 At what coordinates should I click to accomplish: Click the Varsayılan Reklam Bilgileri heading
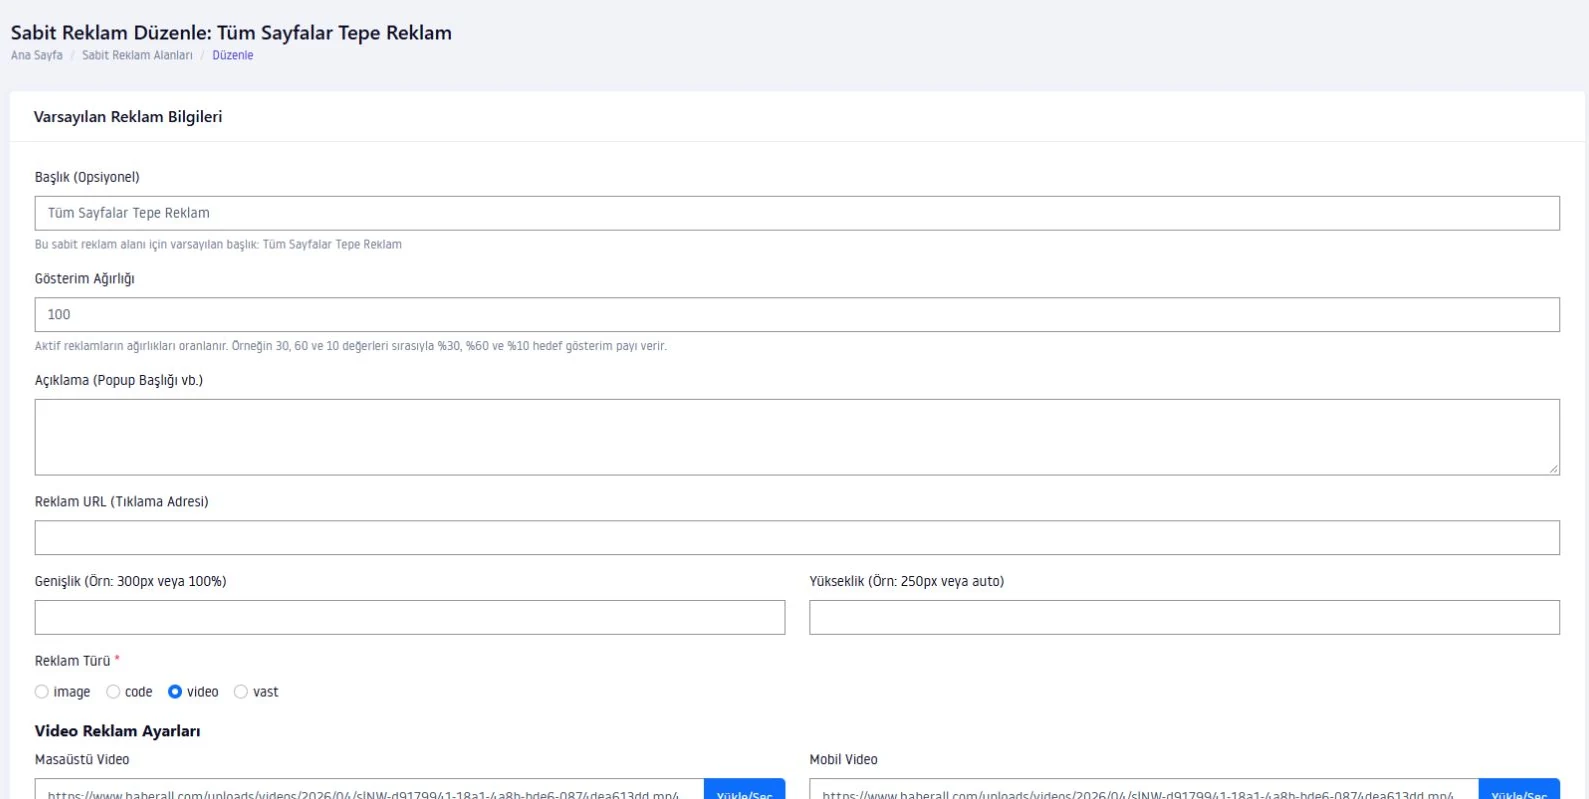tap(128, 117)
